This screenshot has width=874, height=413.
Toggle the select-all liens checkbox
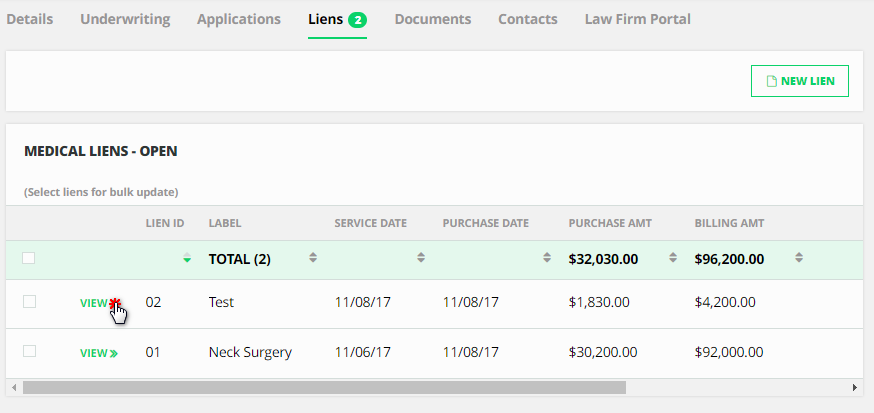[x=29, y=258]
